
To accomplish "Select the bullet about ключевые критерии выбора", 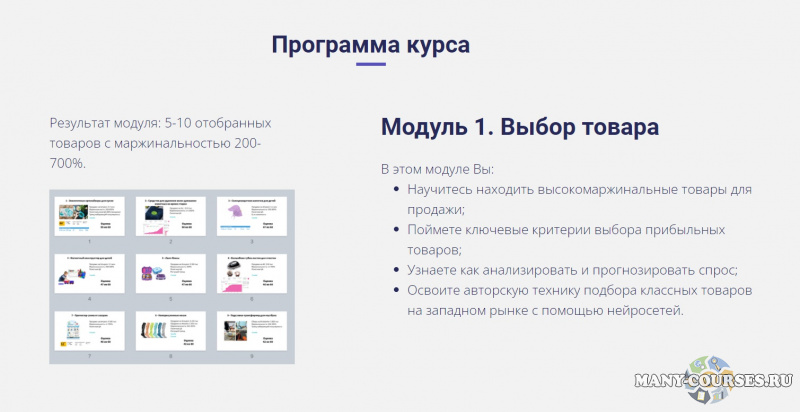I will pyautogui.click(x=565, y=240).
